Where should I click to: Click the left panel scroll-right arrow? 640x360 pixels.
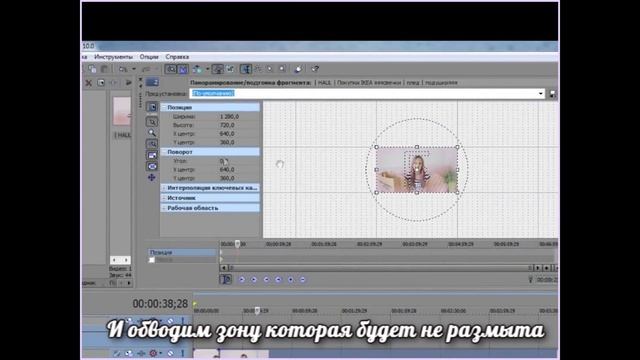(127, 260)
